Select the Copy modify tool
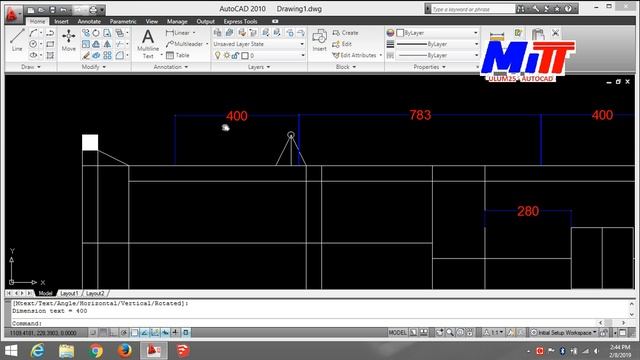This screenshot has width=640, height=360. point(85,33)
